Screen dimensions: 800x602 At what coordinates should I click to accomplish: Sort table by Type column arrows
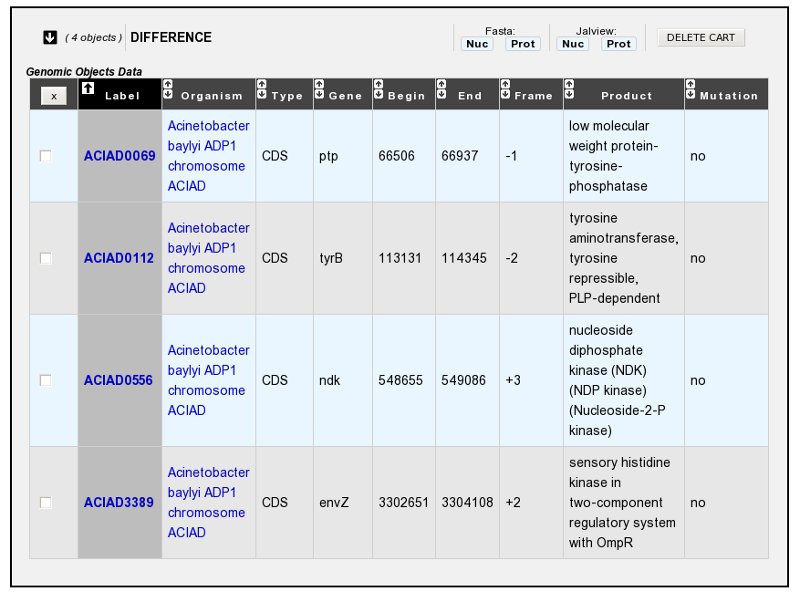point(262,89)
